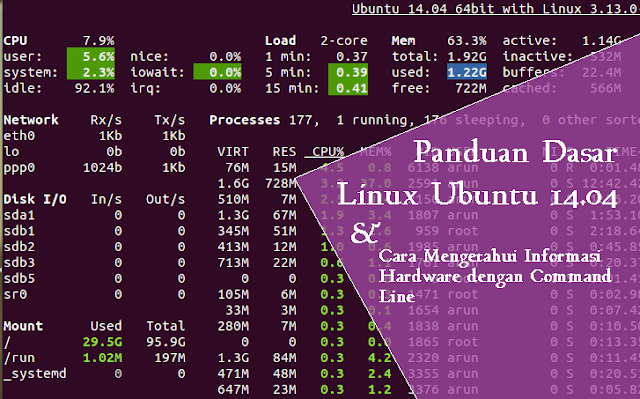Select the /run used value 1.02M
640x399 pixels.
(102, 358)
